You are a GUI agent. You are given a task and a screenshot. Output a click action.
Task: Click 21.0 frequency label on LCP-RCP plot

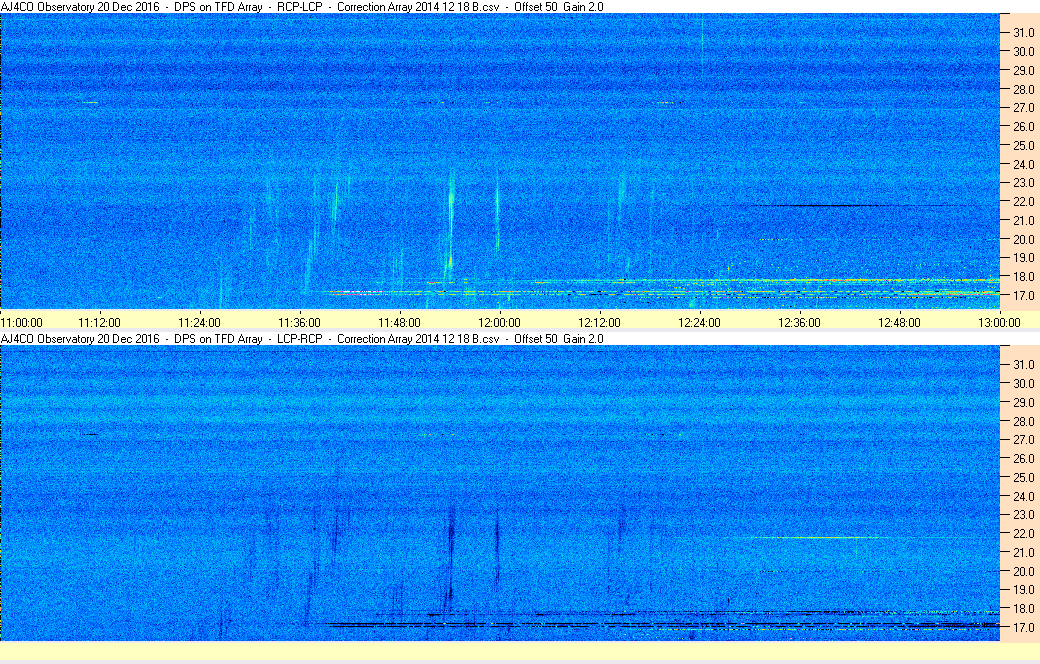[1023, 552]
